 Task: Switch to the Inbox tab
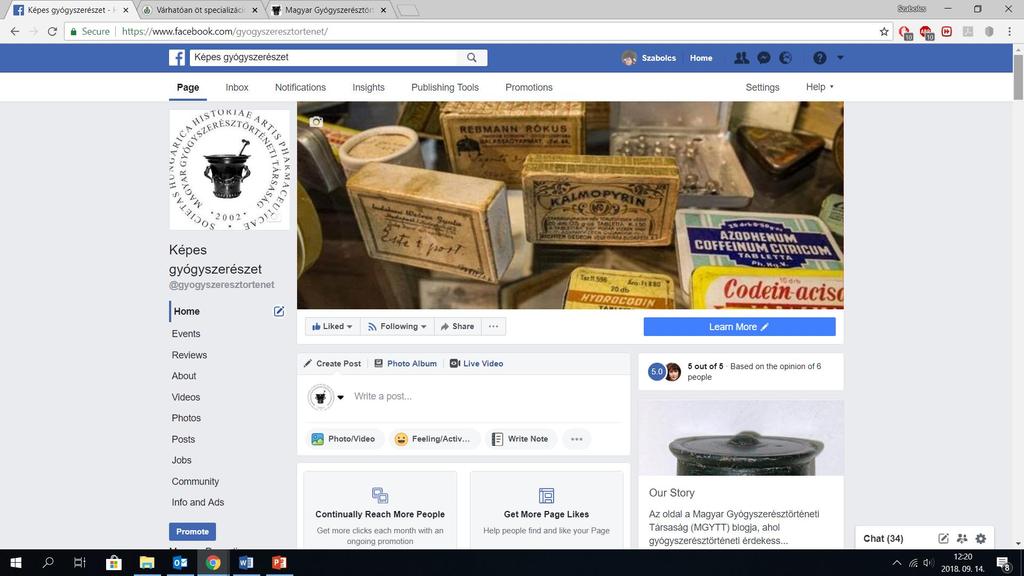(237, 88)
